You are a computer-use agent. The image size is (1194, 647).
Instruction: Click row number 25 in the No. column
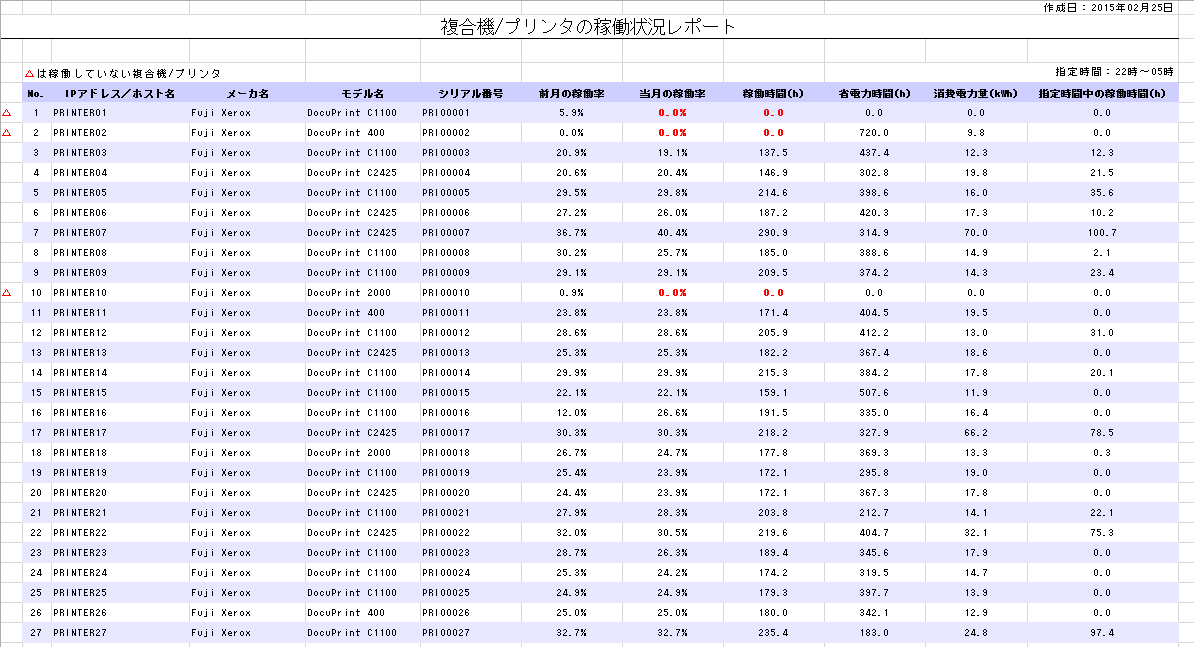pos(36,593)
